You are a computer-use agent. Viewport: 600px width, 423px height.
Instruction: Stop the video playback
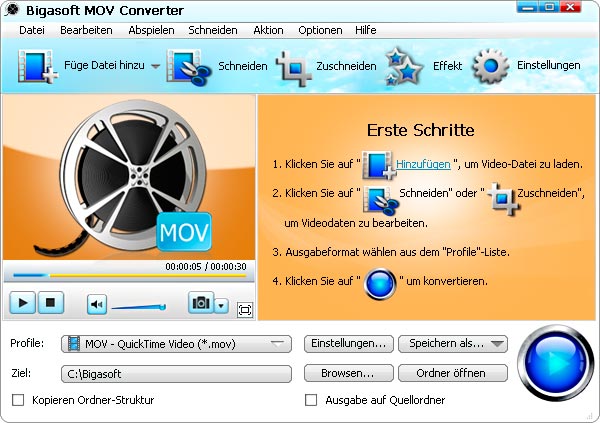[50, 303]
